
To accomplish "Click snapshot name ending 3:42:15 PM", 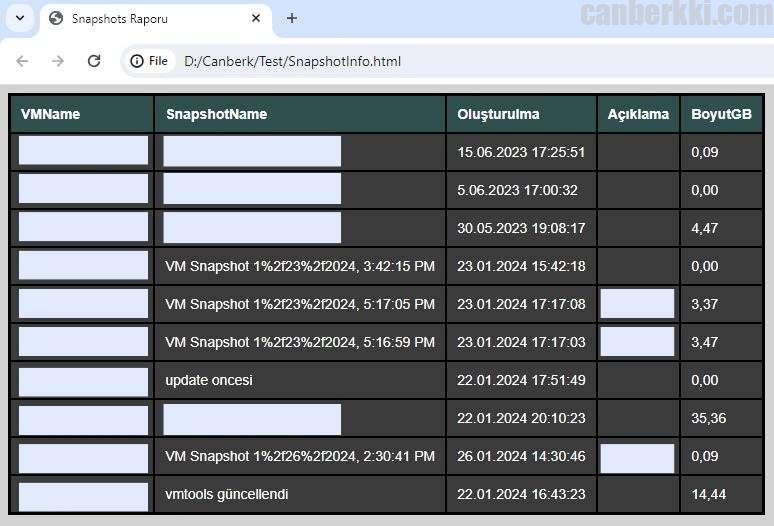I will point(300,266).
